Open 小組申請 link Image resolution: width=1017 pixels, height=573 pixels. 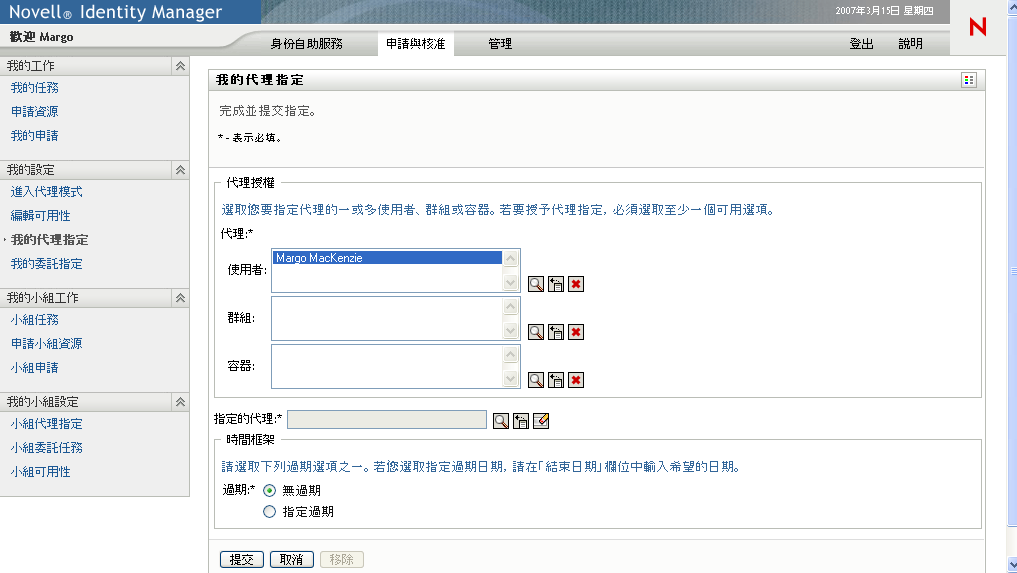click(x=34, y=367)
